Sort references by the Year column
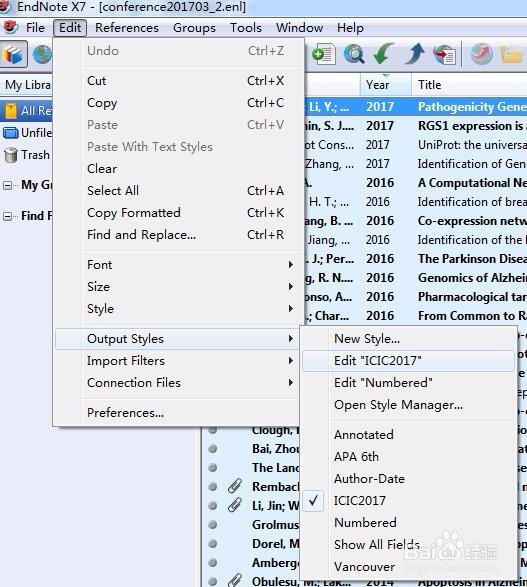Screen dimensions: 527x587 click(386, 85)
